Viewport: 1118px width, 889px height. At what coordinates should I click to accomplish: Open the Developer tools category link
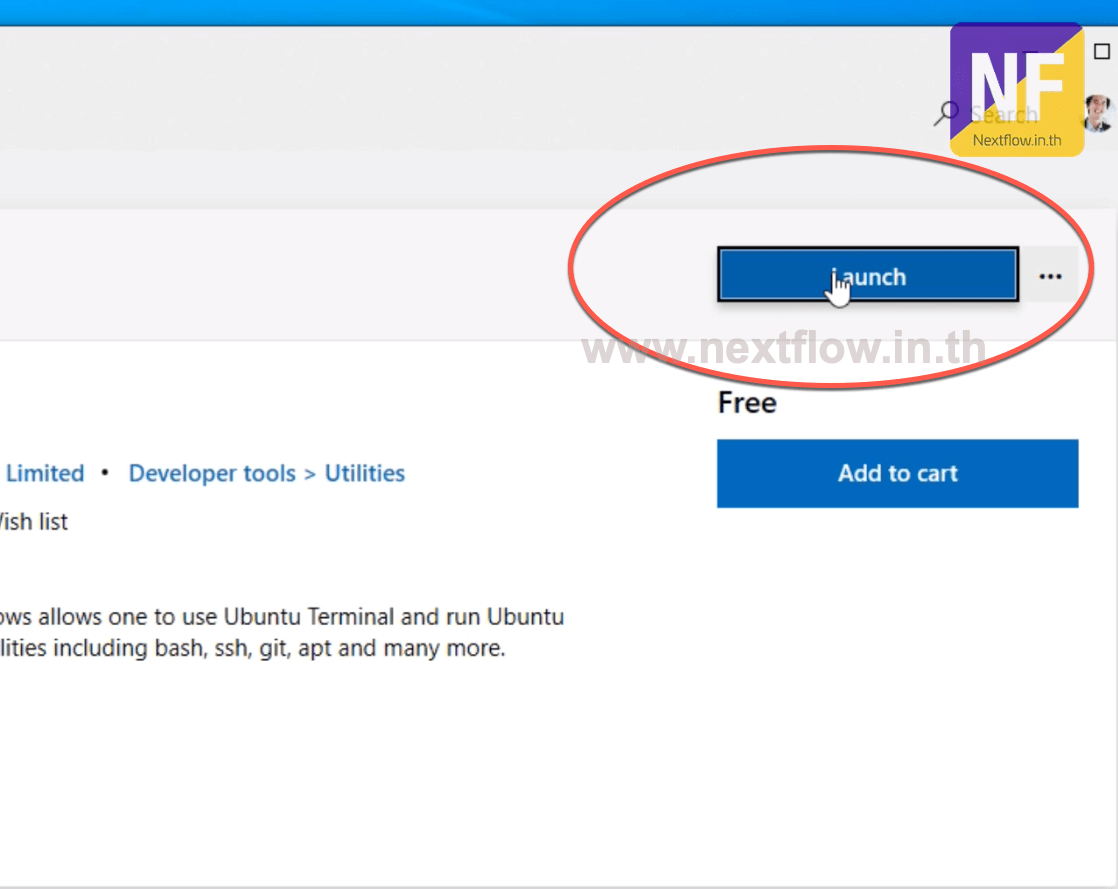[212, 473]
